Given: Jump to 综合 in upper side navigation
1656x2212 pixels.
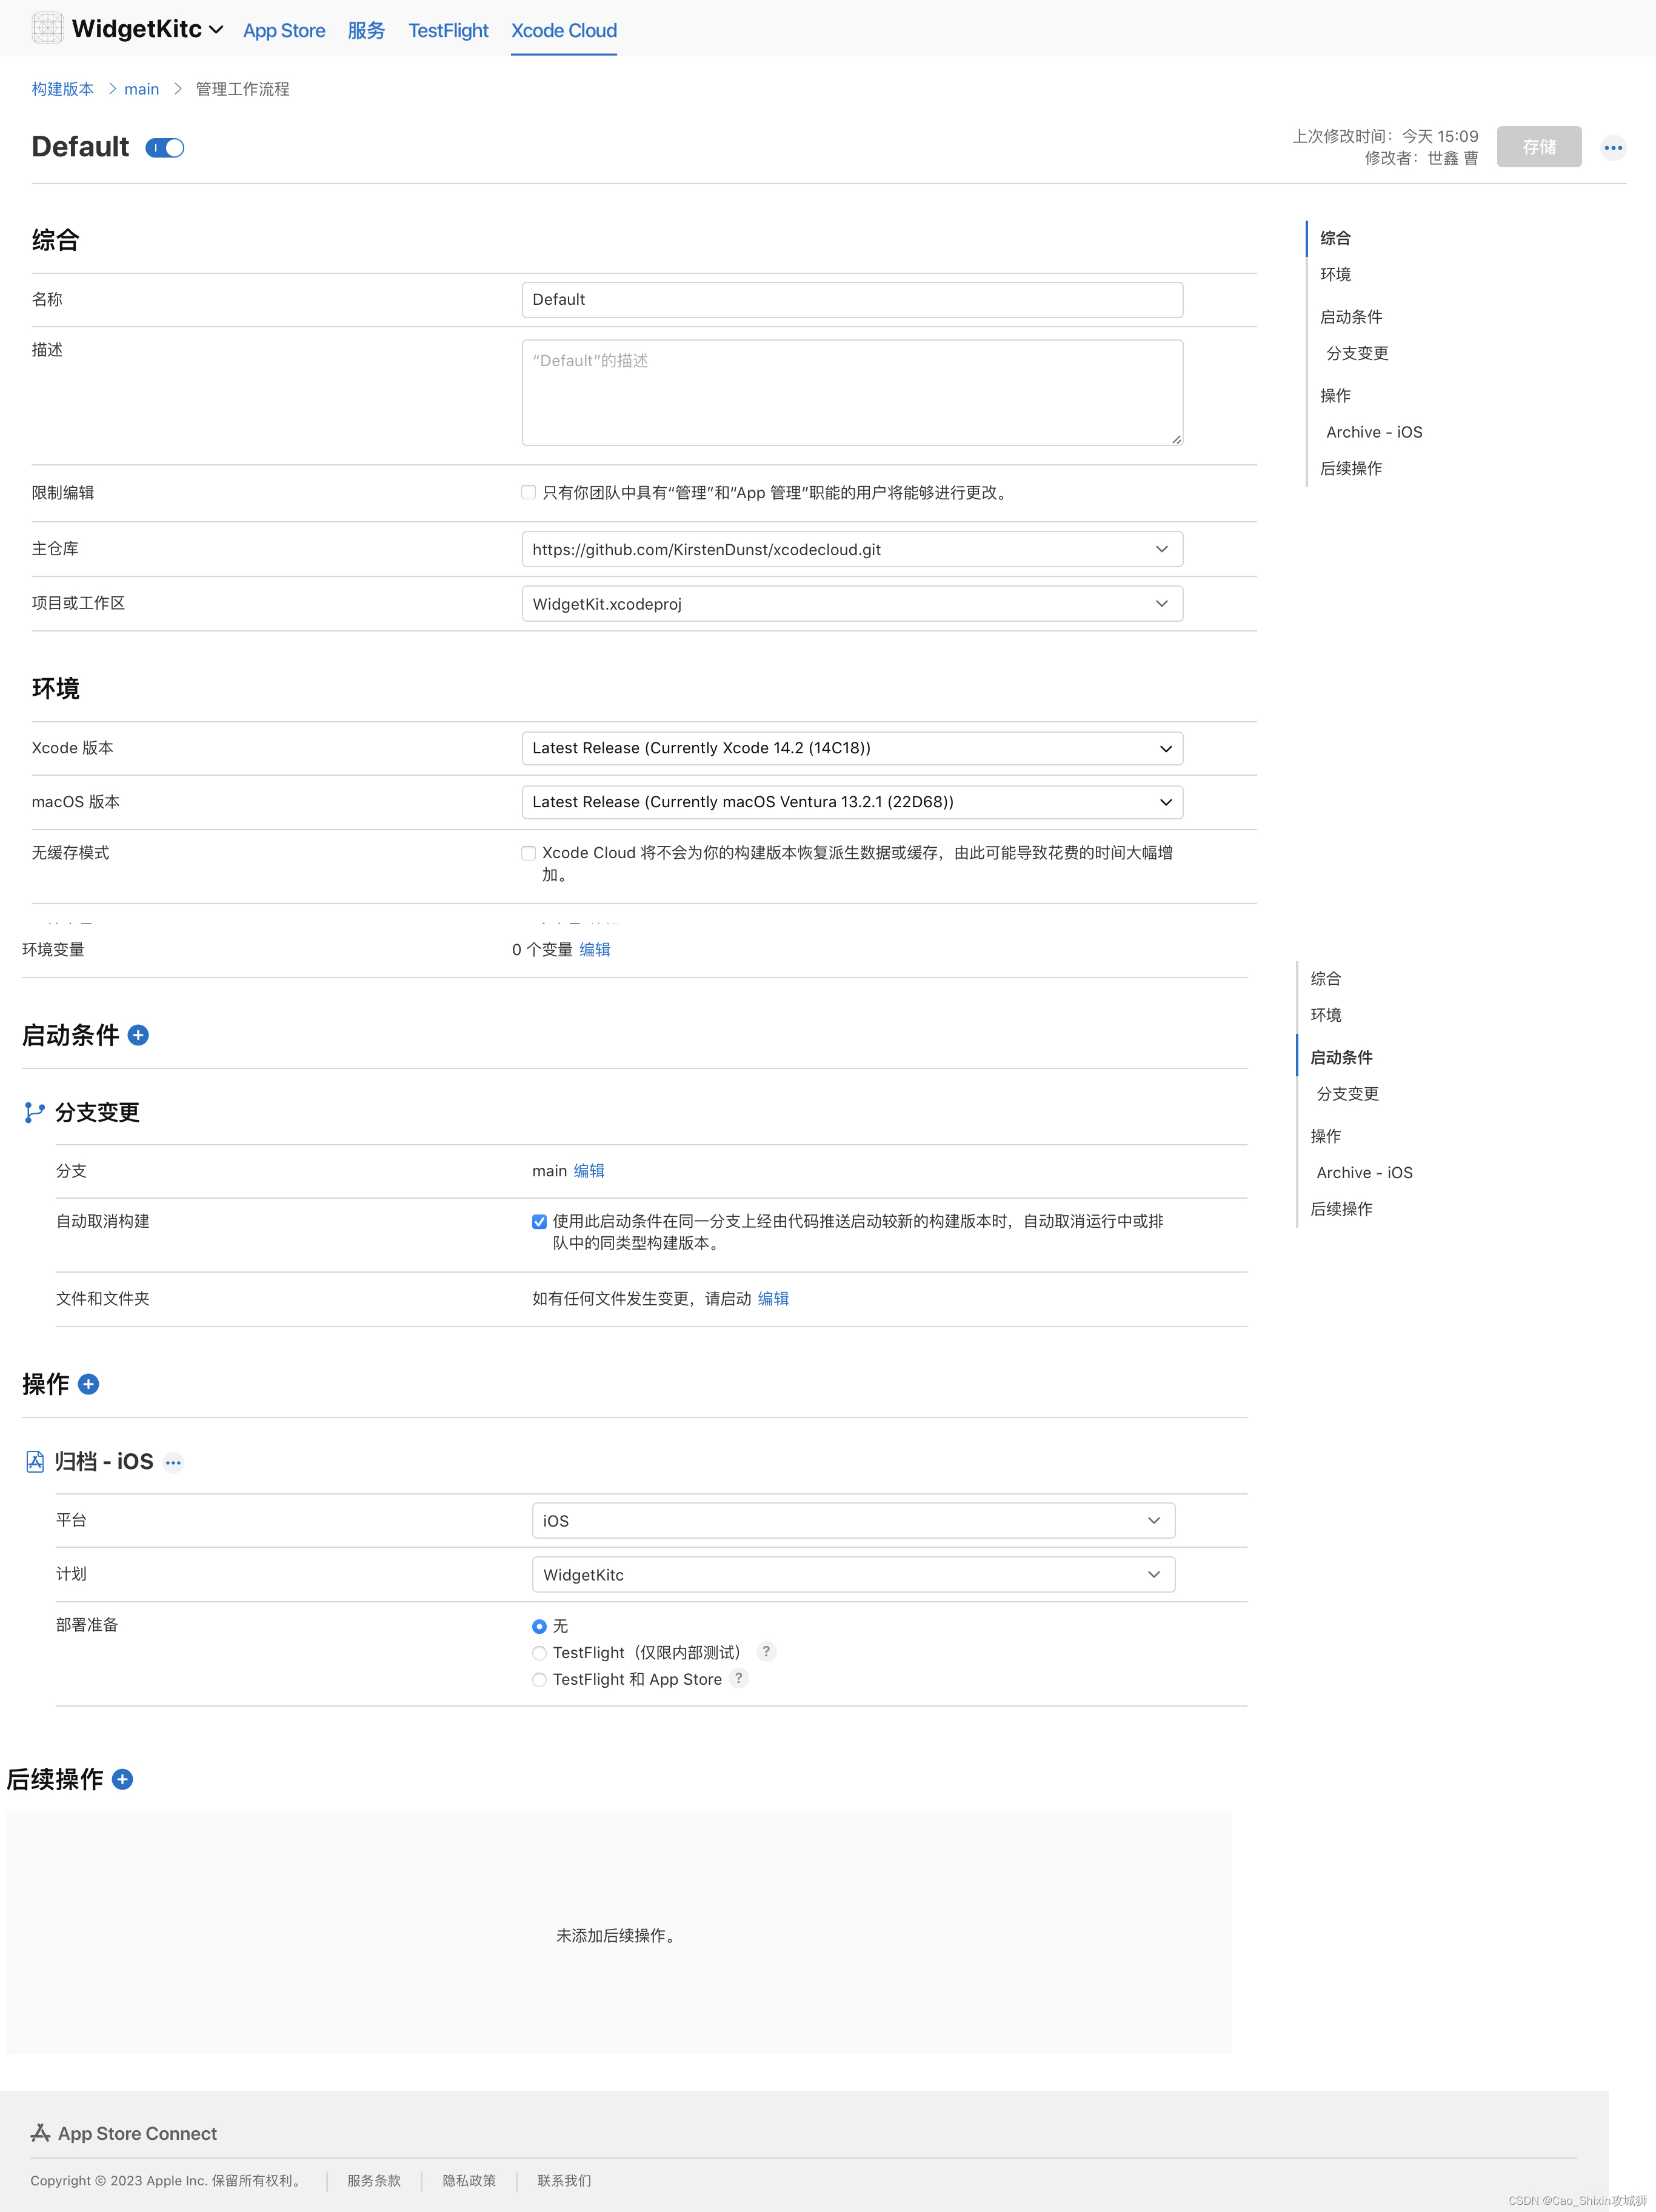Looking at the screenshot, I should (1335, 238).
